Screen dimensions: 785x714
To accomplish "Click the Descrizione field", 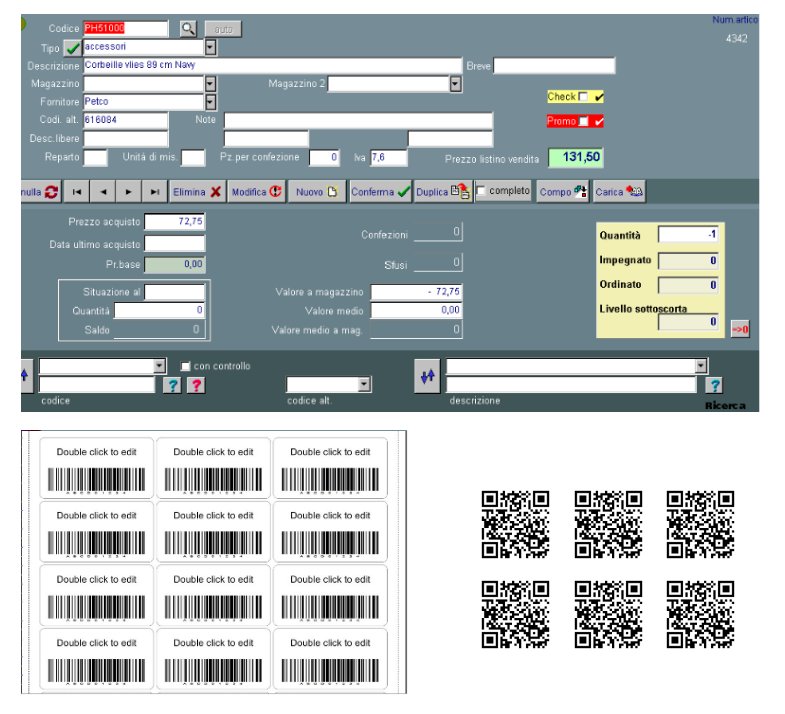I will tap(272, 65).
